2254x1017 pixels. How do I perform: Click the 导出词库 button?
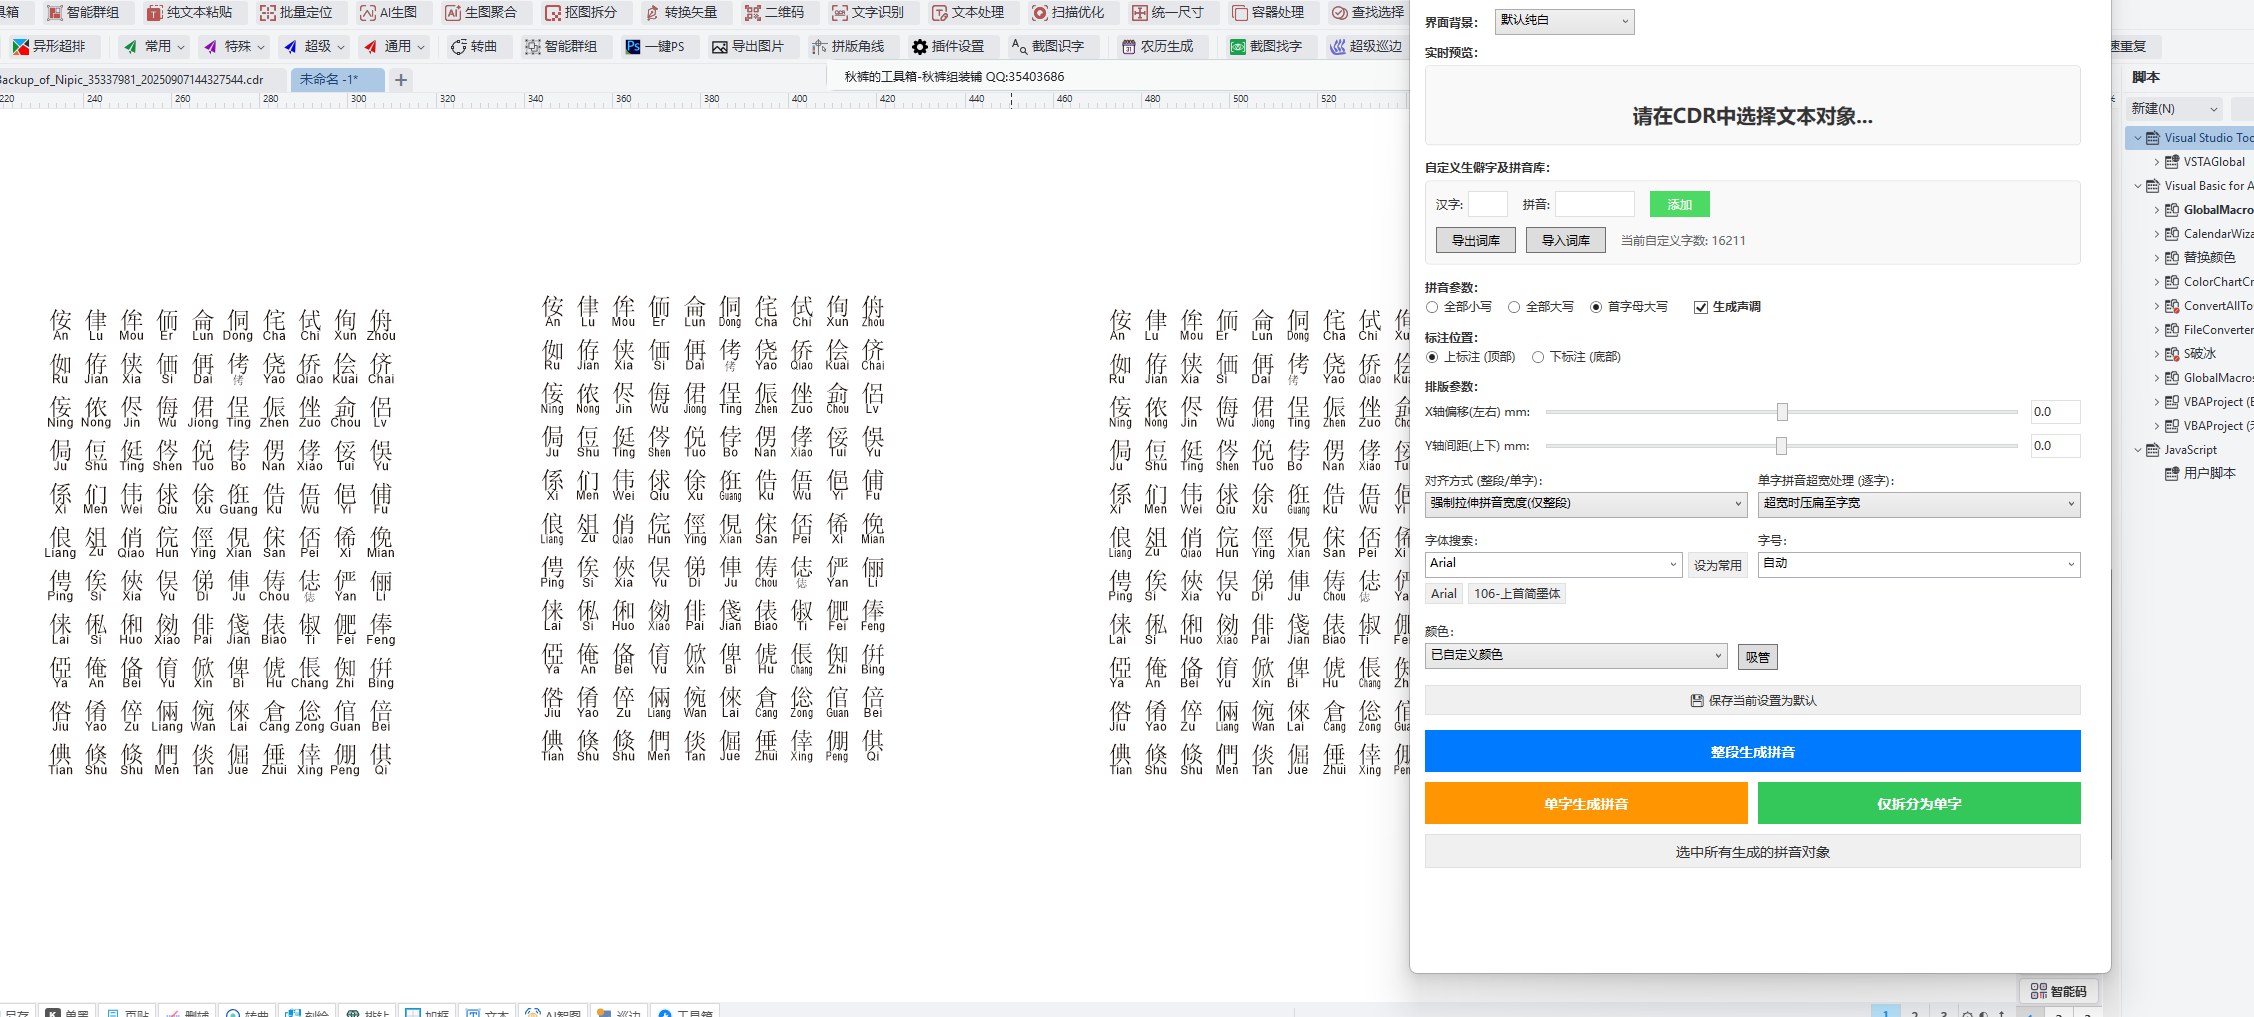click(1475, 240)
